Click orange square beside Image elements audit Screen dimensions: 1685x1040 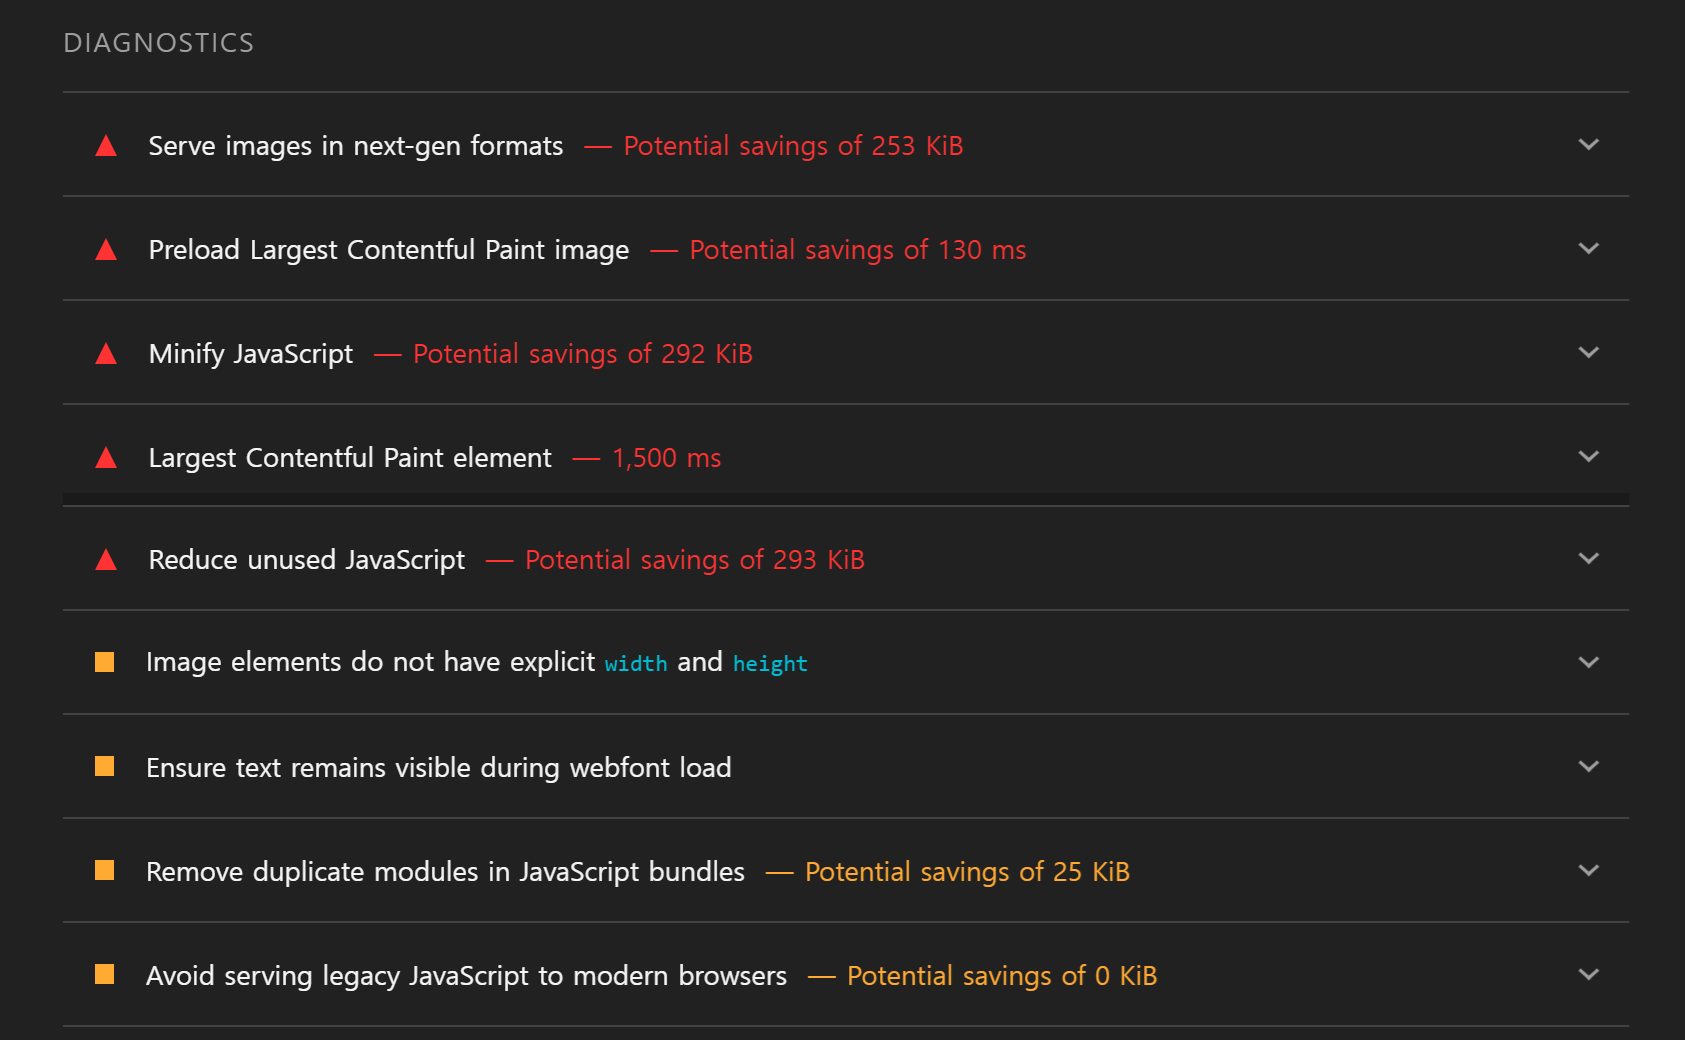(104, 662)
